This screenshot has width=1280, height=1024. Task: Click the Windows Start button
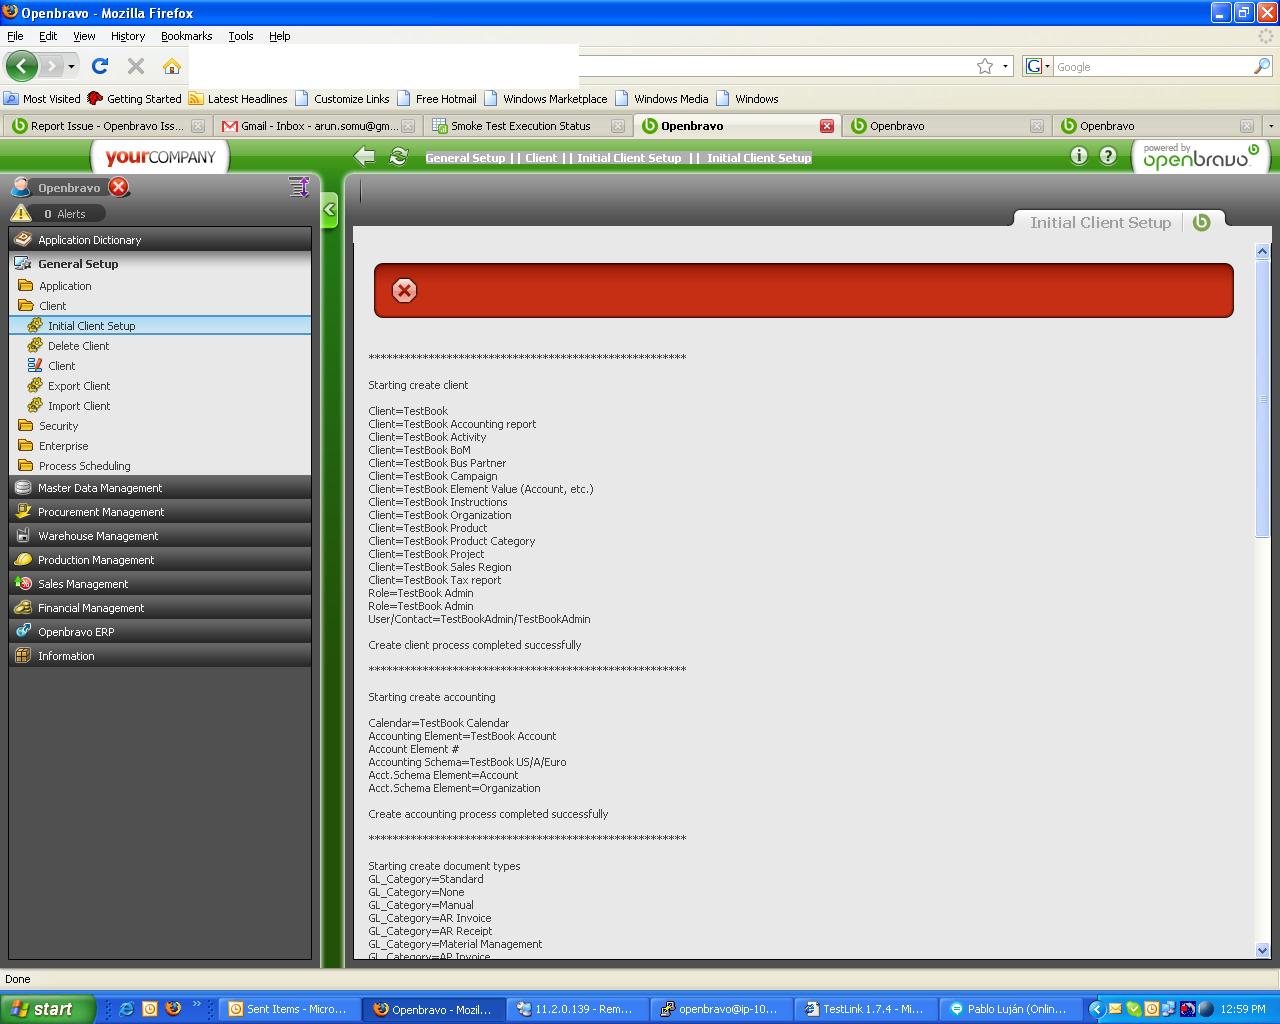pos(47,1009)
